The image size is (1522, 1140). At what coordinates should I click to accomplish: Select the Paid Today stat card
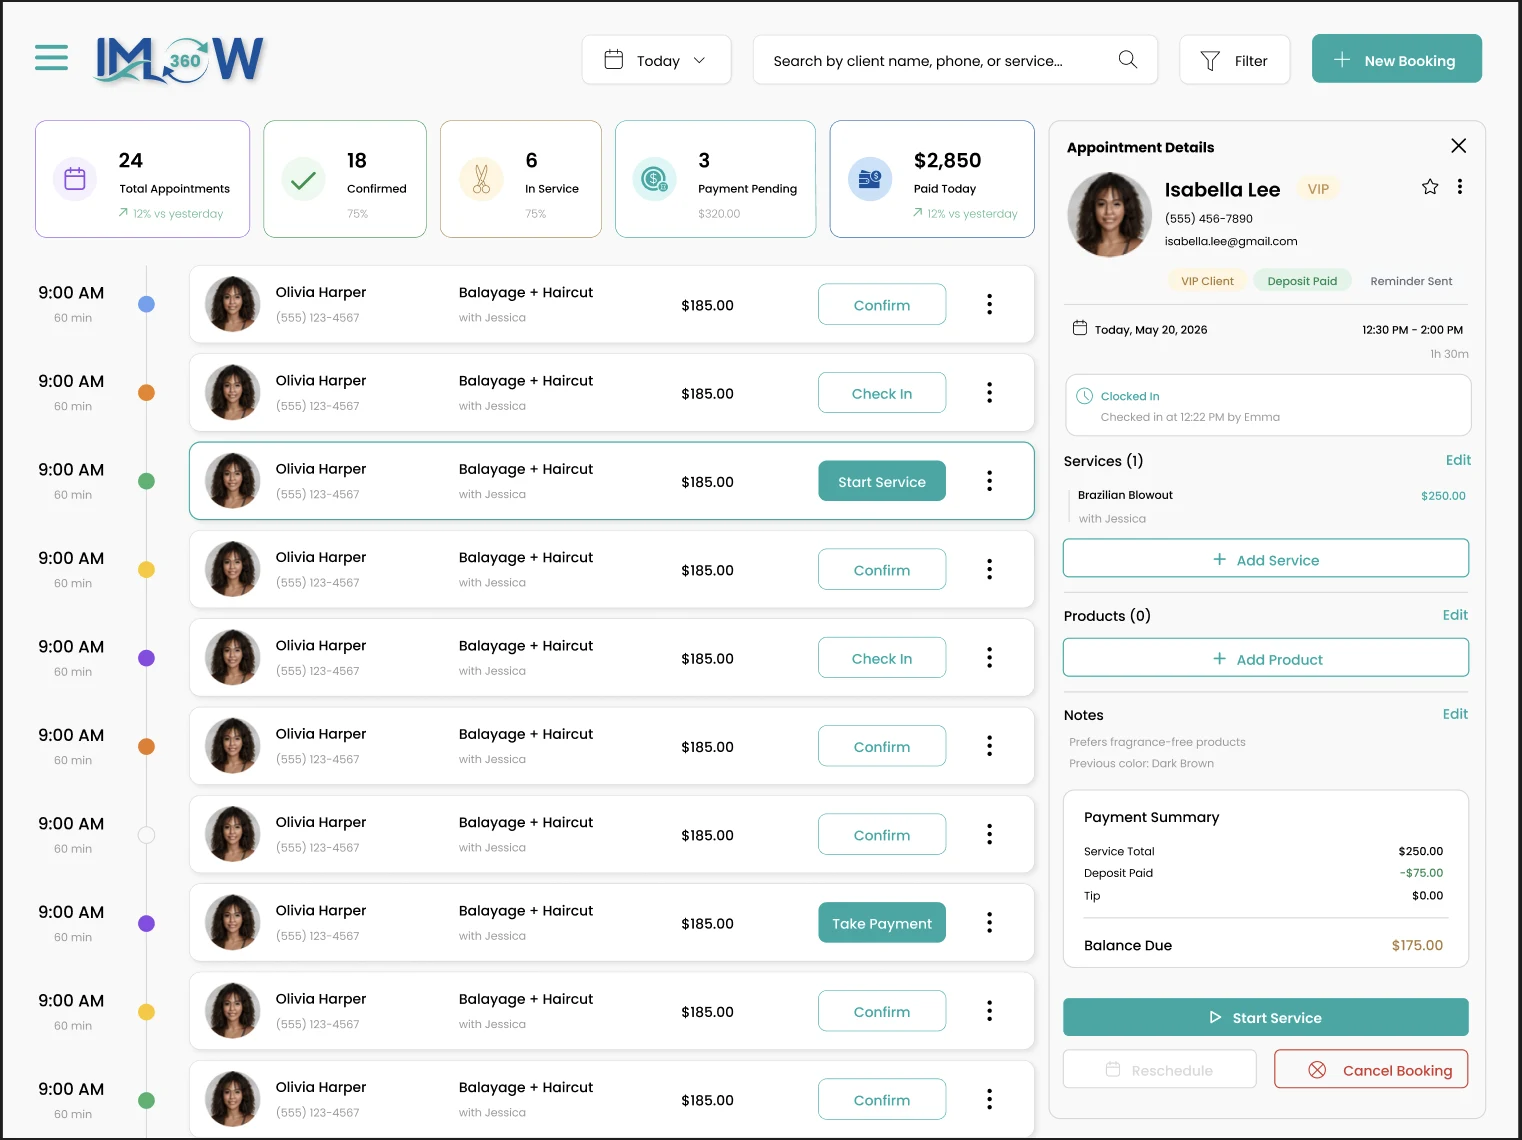point(932,179)
